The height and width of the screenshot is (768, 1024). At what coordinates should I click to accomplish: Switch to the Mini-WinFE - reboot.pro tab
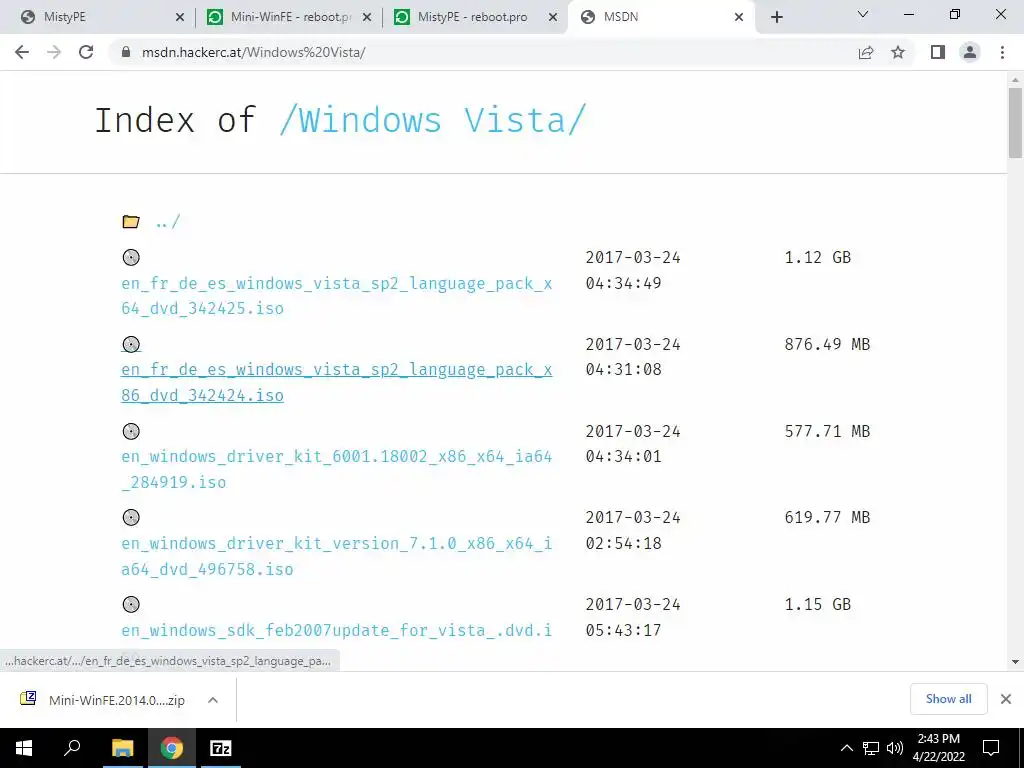pyautogui.click(x=289, y=17)
